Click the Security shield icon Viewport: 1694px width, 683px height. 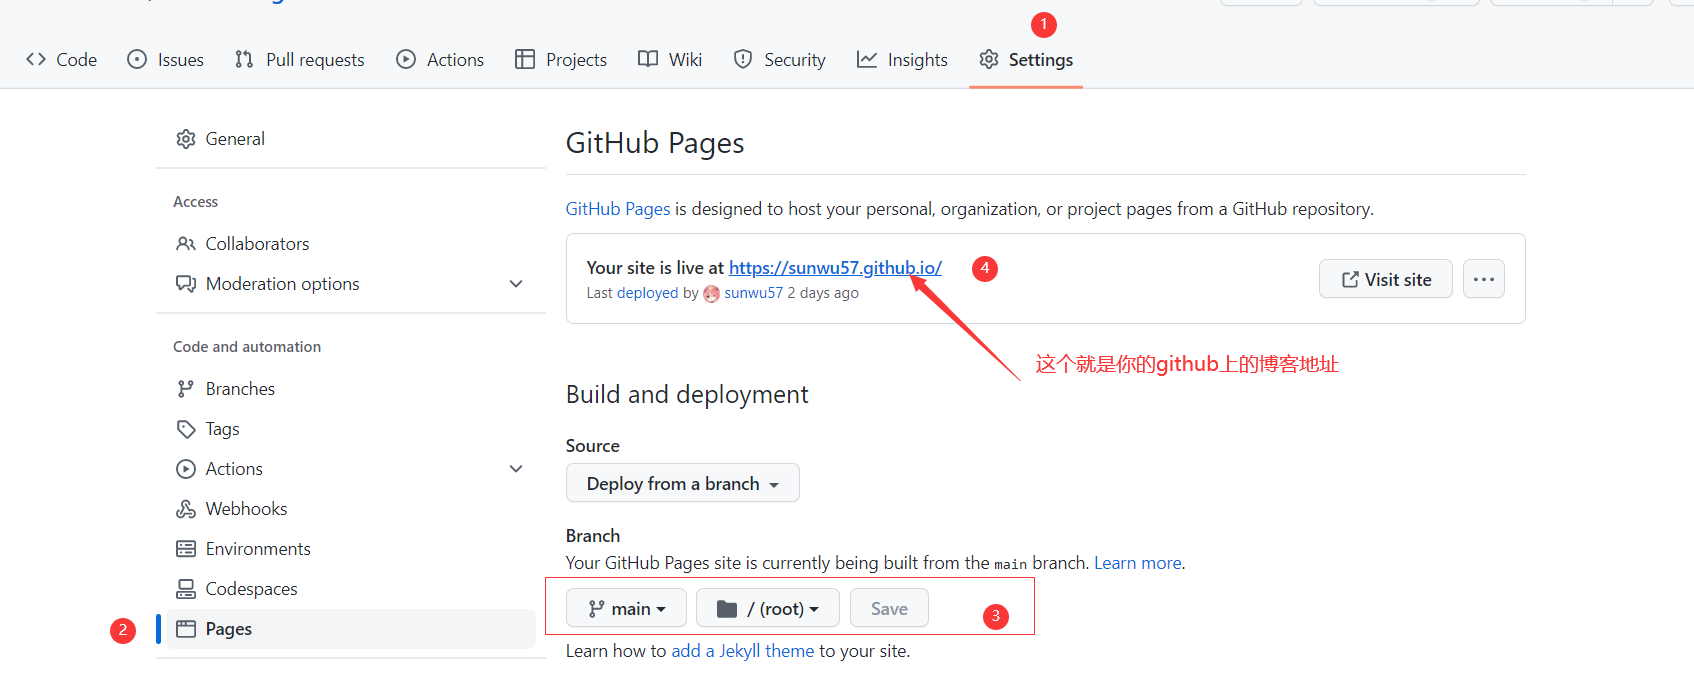coord(743,59)
